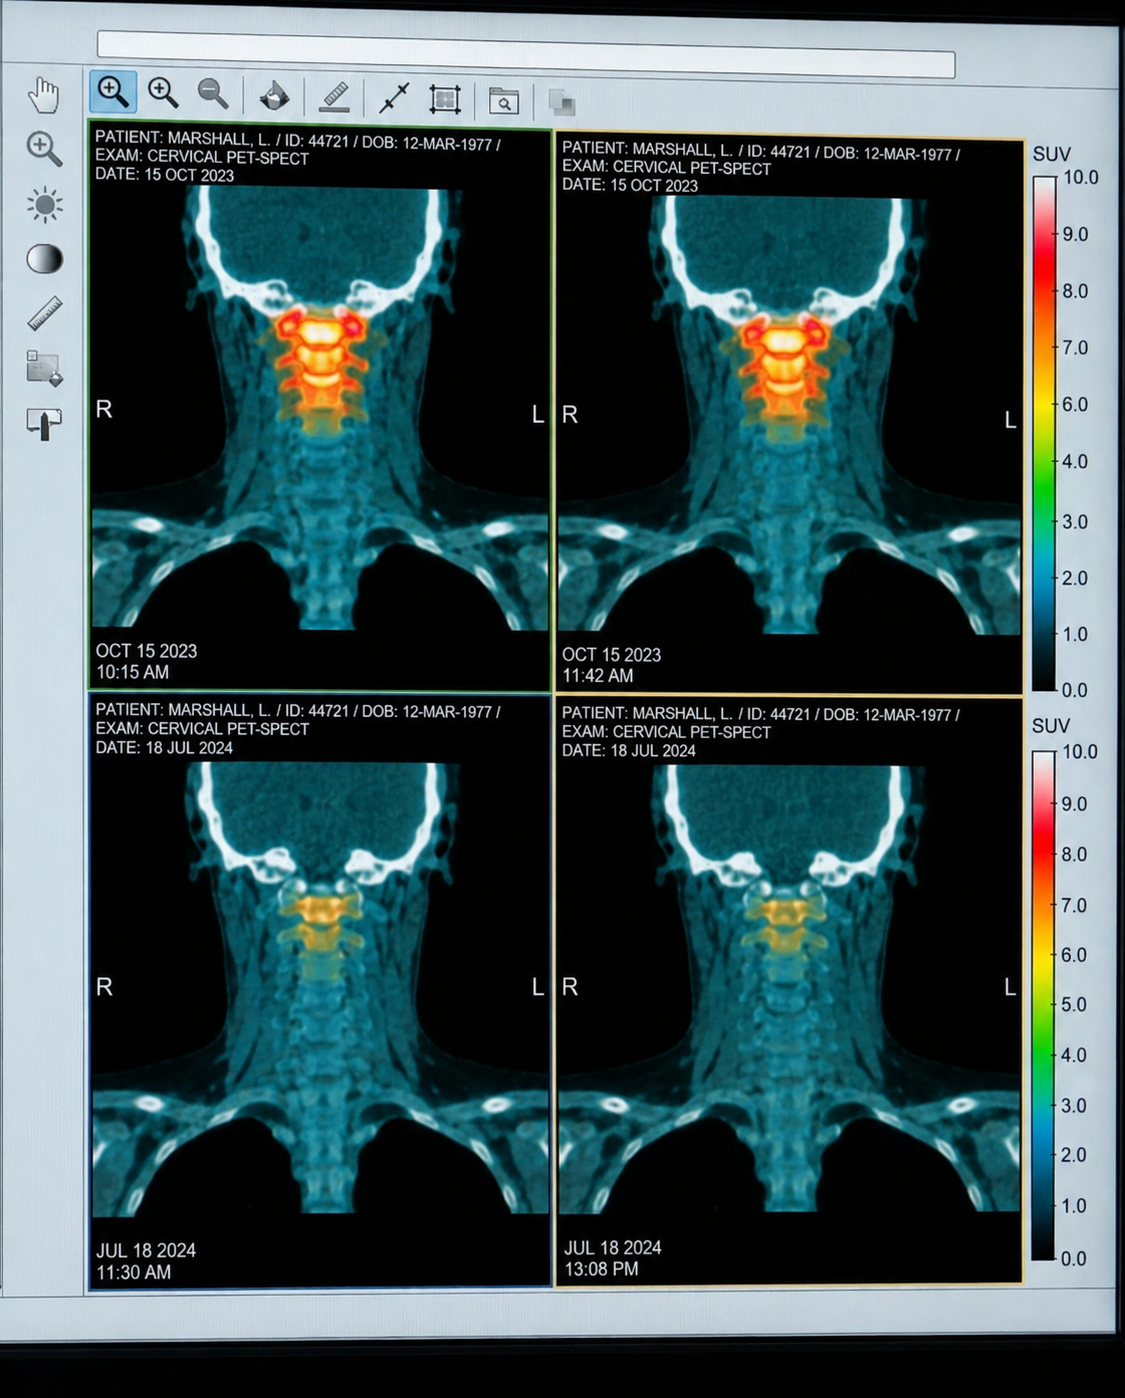This screenshot has width=1125, height=1398.
Task: Click the "10:15 AM" timestamp text
Action: (133, 672)
